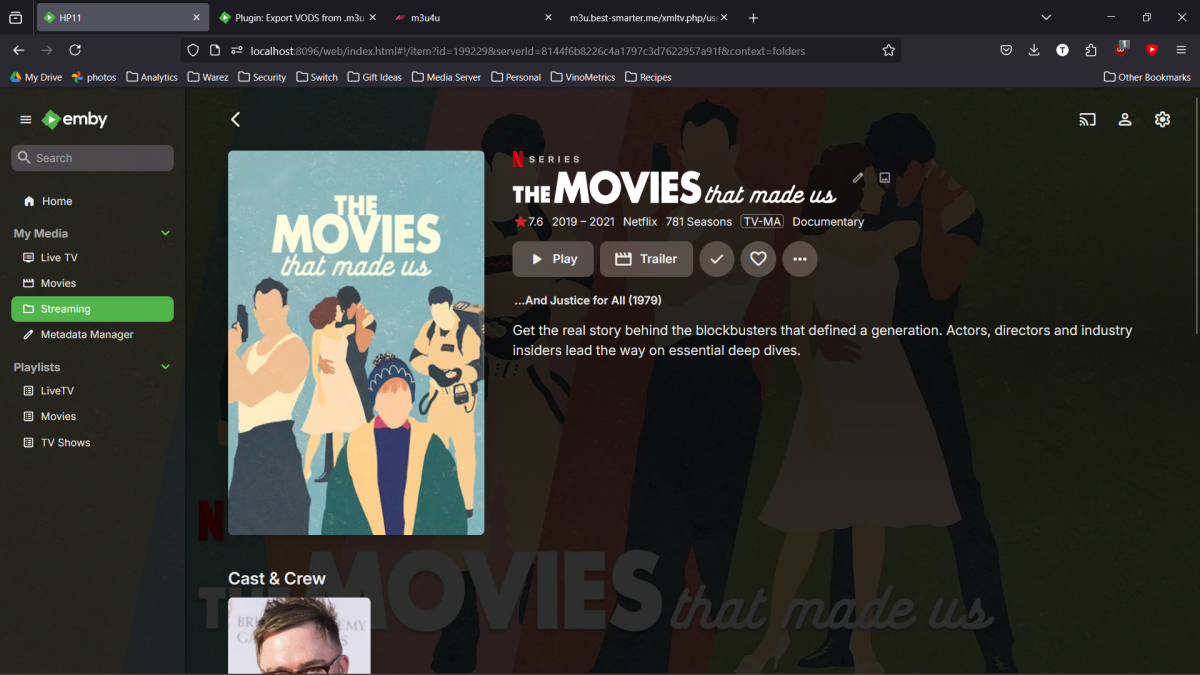This screenshot has width=1200, height=675.
Task: Open the Gift Ideas bookmarks folder
Action: pos(375,77)
